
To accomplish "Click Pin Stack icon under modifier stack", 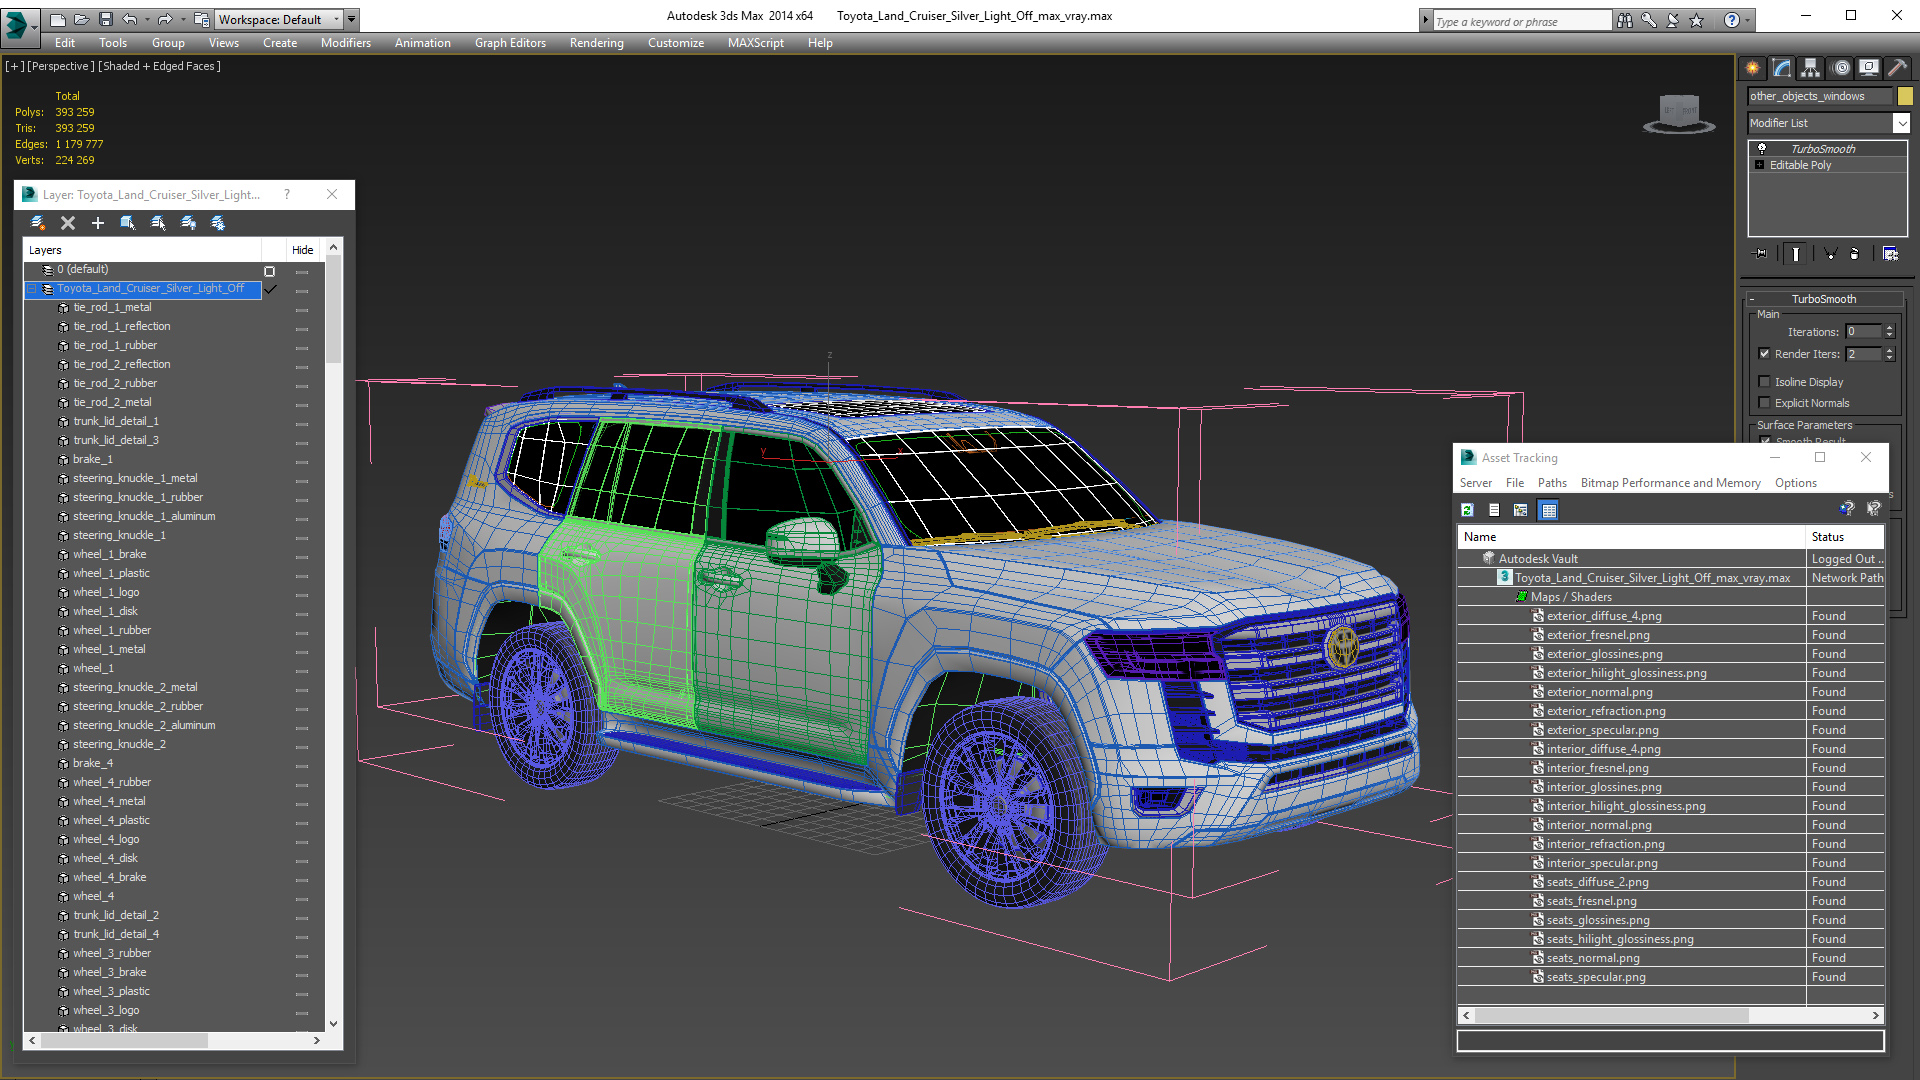I will click(x=1761, y=254).
